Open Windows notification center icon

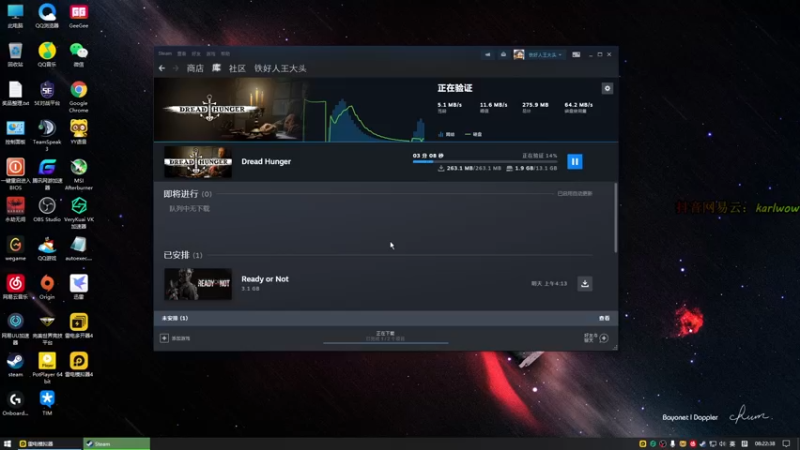coord(787,444)
